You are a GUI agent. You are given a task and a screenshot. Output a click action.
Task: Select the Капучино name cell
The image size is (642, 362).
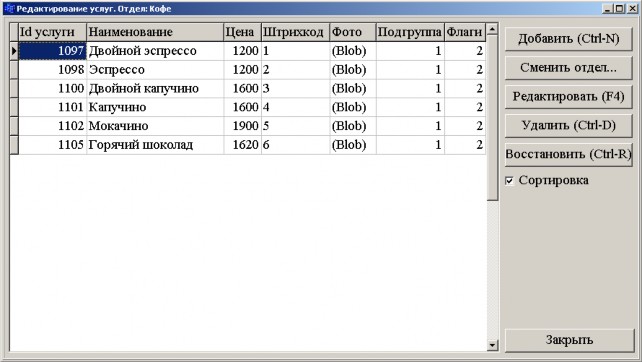click(155, 107)
